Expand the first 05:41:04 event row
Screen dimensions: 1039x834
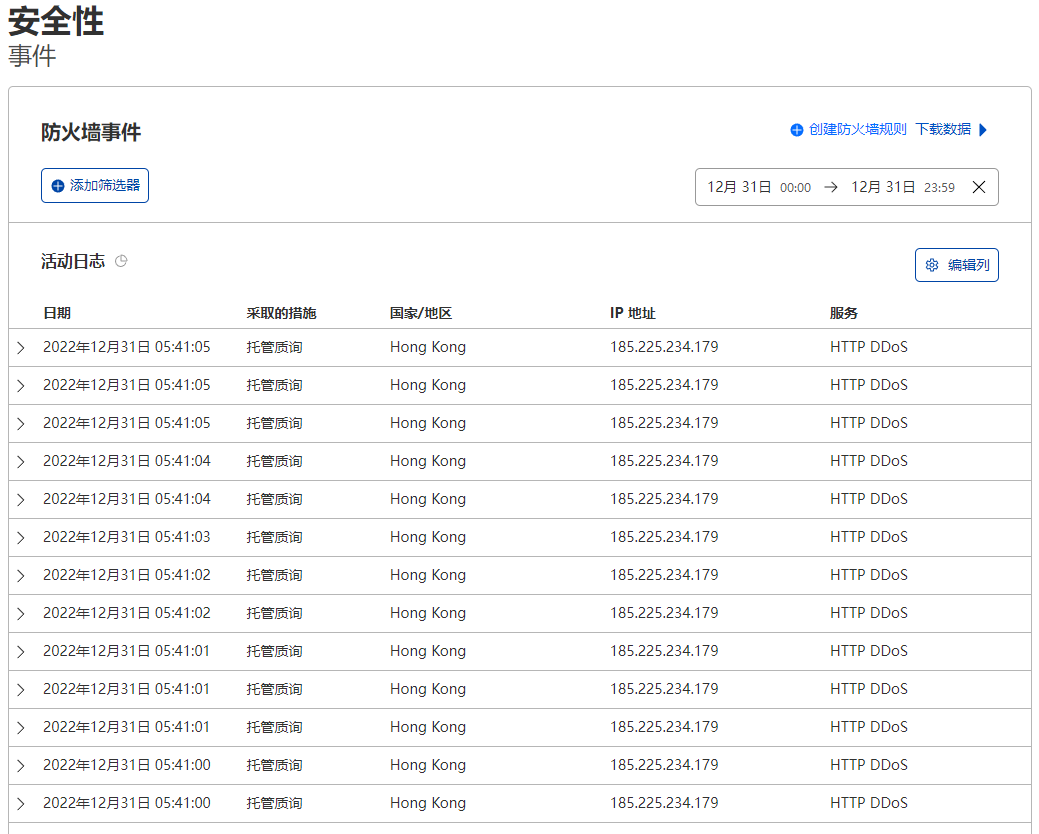tap(21, 462)
